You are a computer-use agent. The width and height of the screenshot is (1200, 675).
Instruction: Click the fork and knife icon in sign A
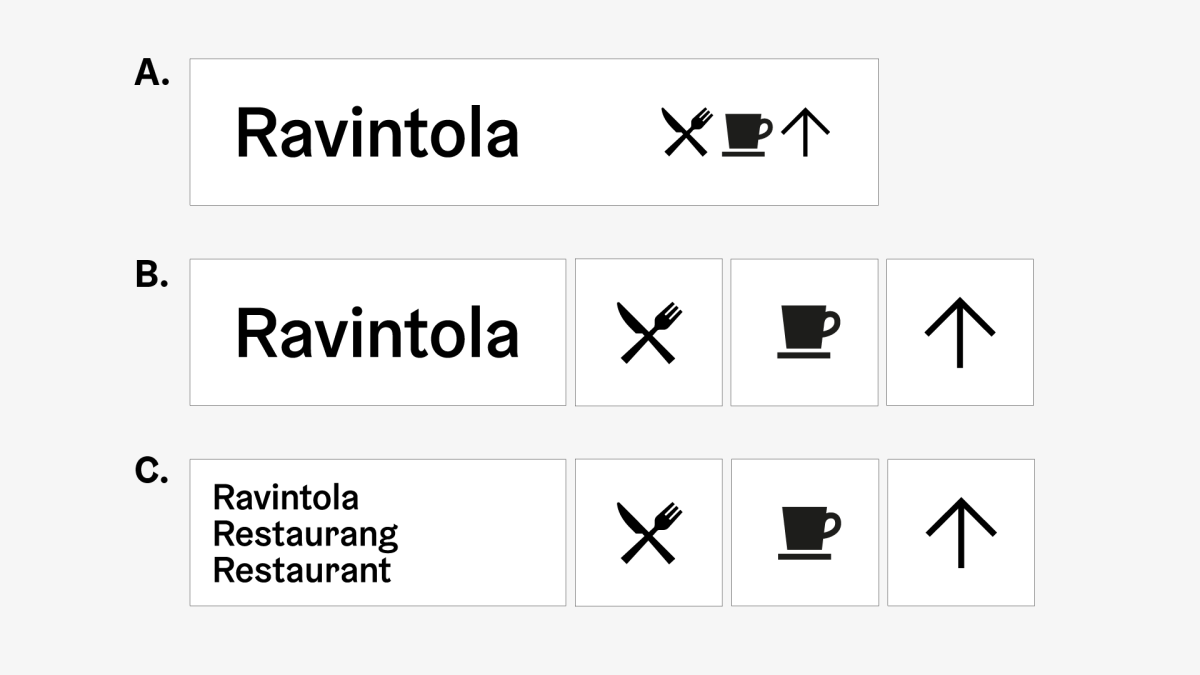click(x=687, y=132)
